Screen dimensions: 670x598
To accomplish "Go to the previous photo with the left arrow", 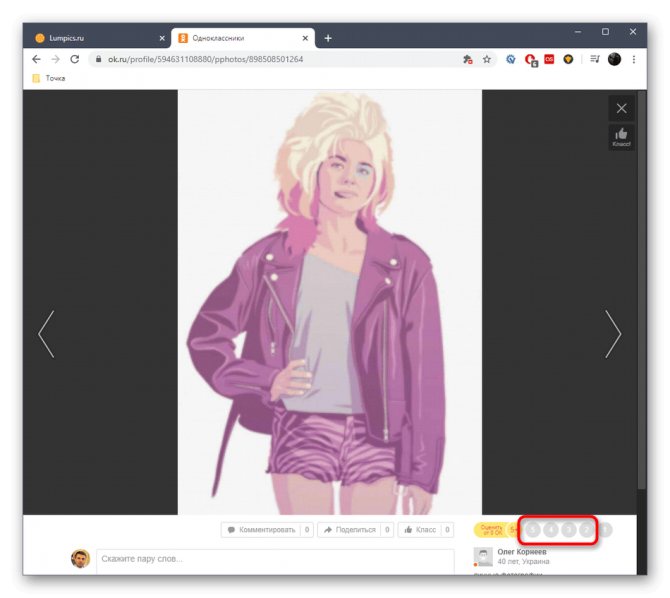I will point(46,334).
